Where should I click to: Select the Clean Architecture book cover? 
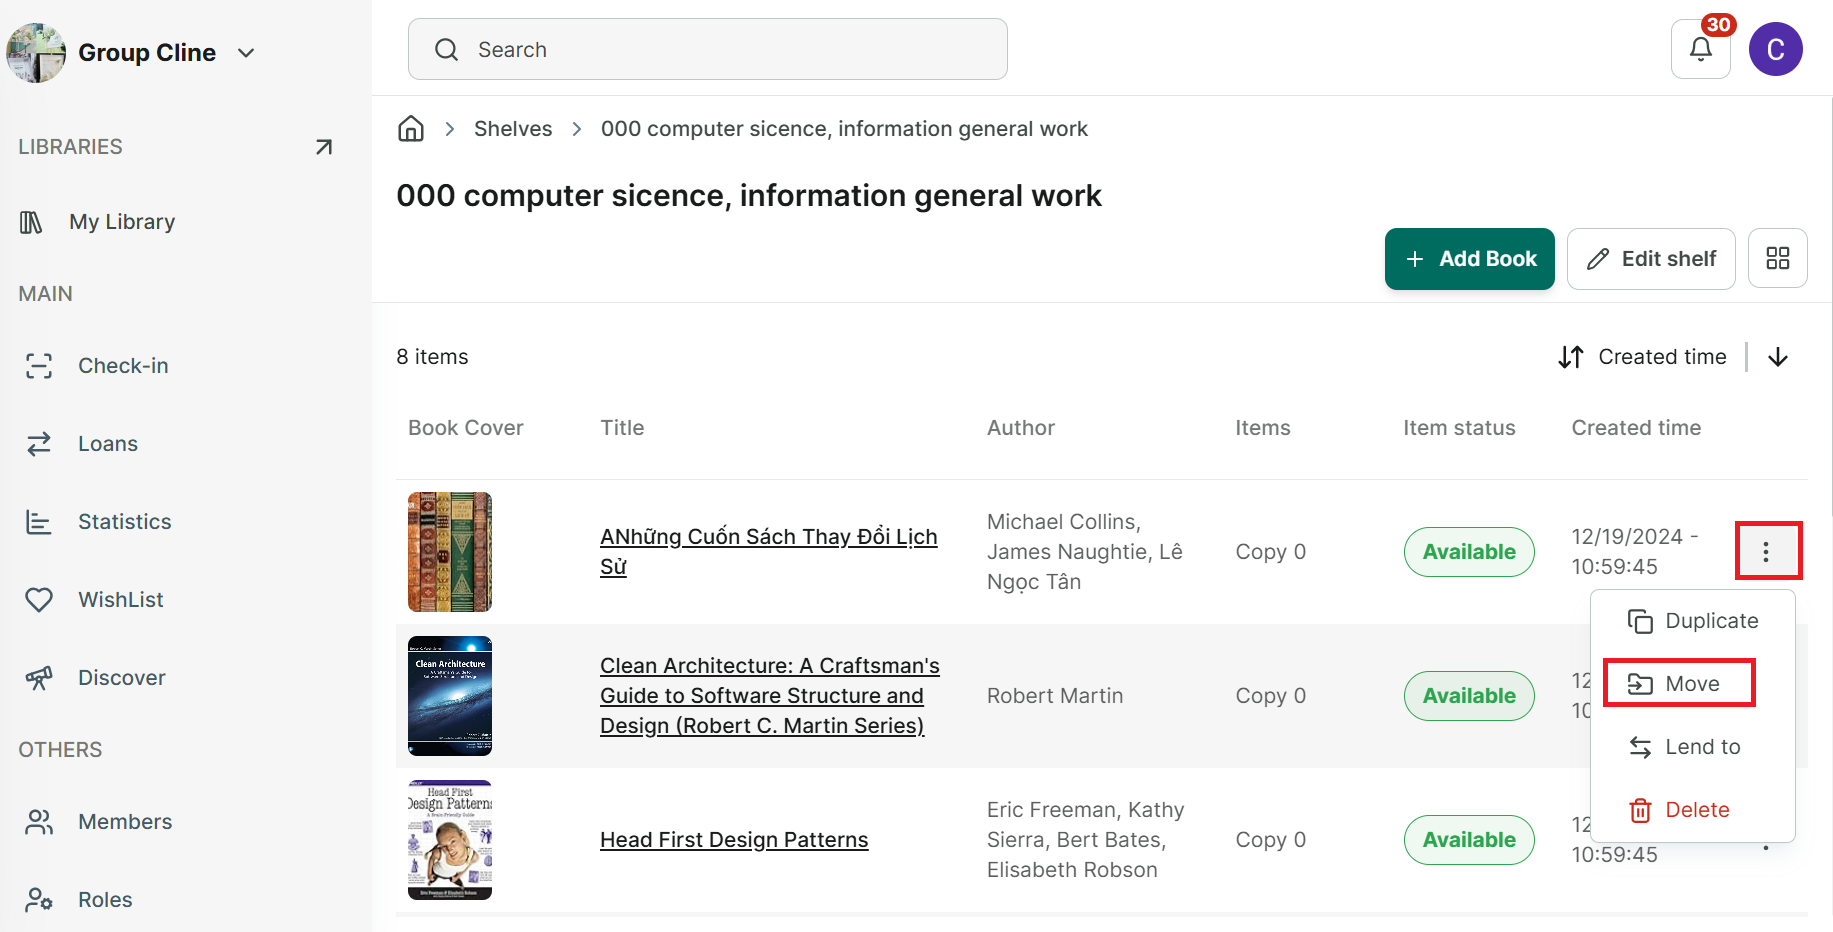point(450,696)
